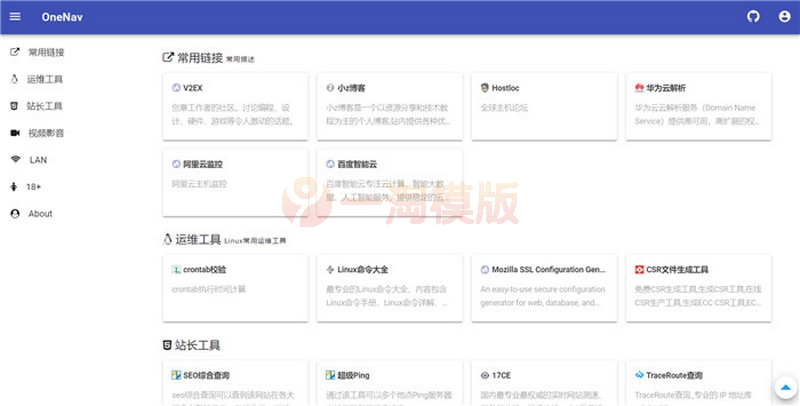800x406 pixels.
Task: Click the back-to-top arrow button
Action: (x=786, y=388)
